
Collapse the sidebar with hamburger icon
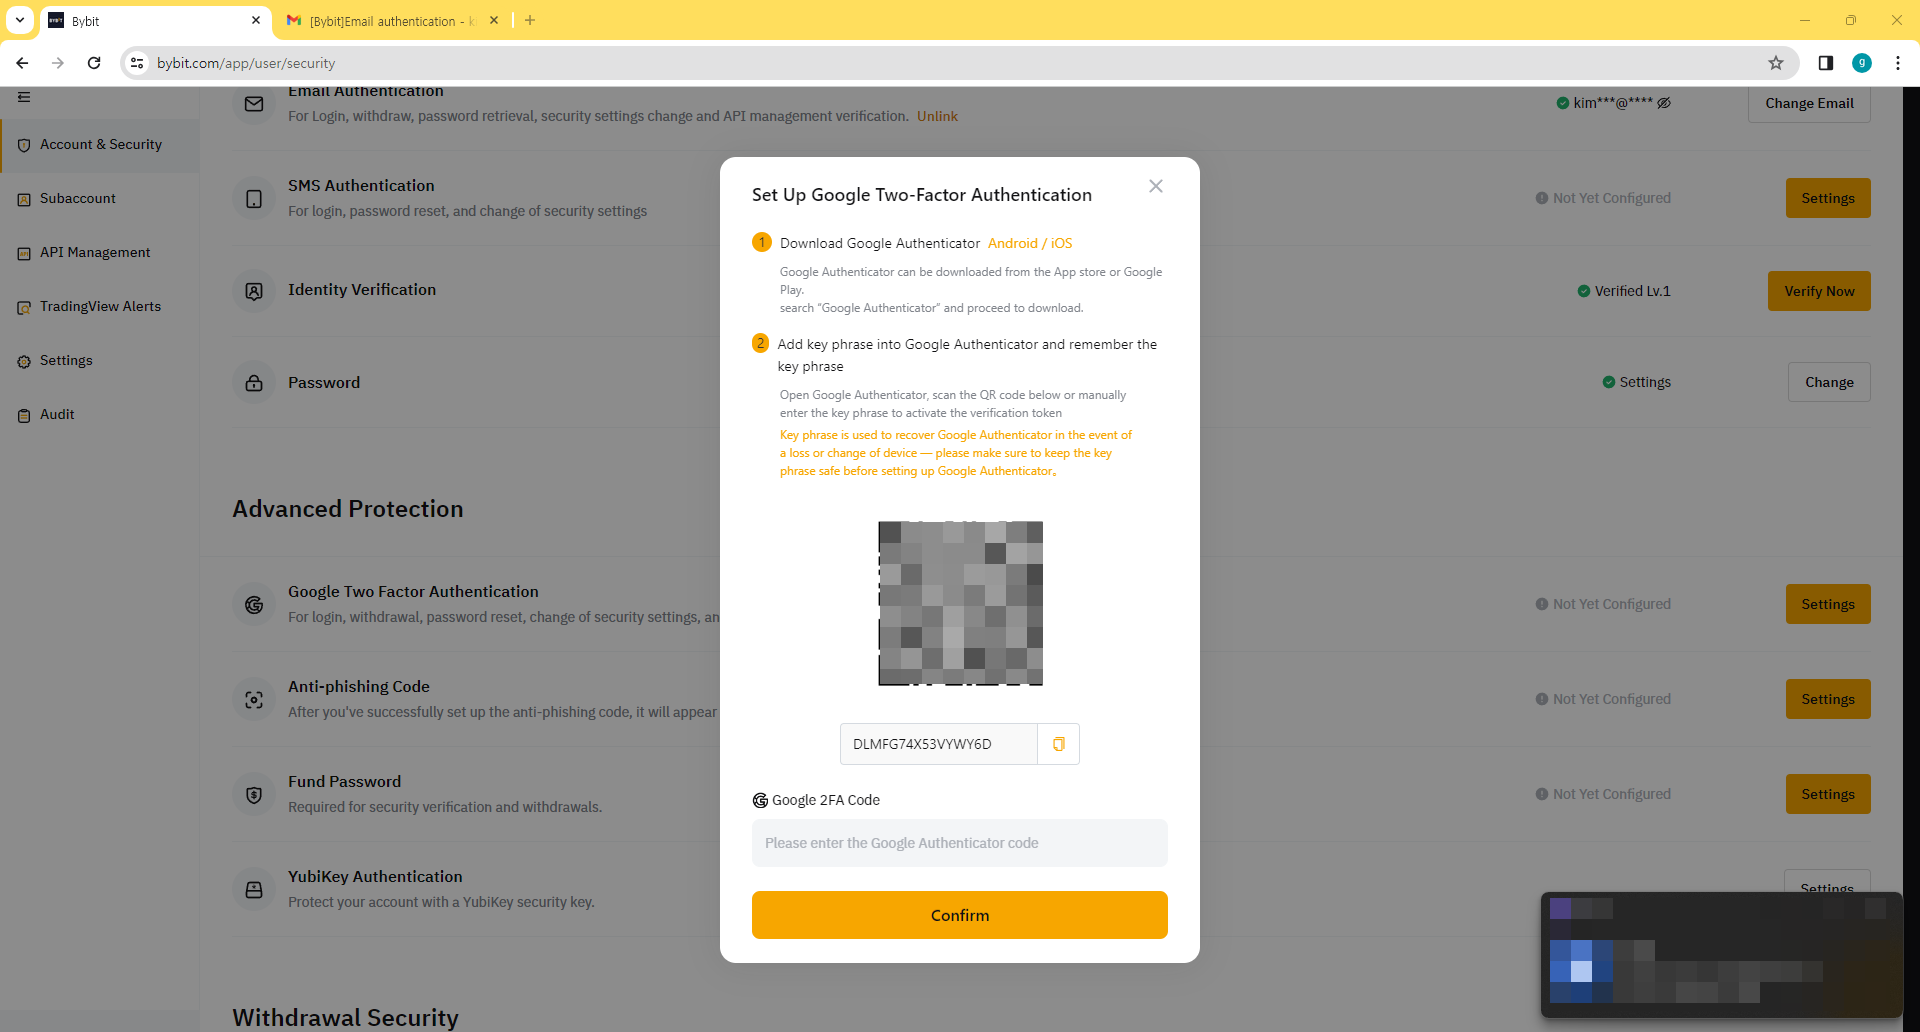click(24, 97)
